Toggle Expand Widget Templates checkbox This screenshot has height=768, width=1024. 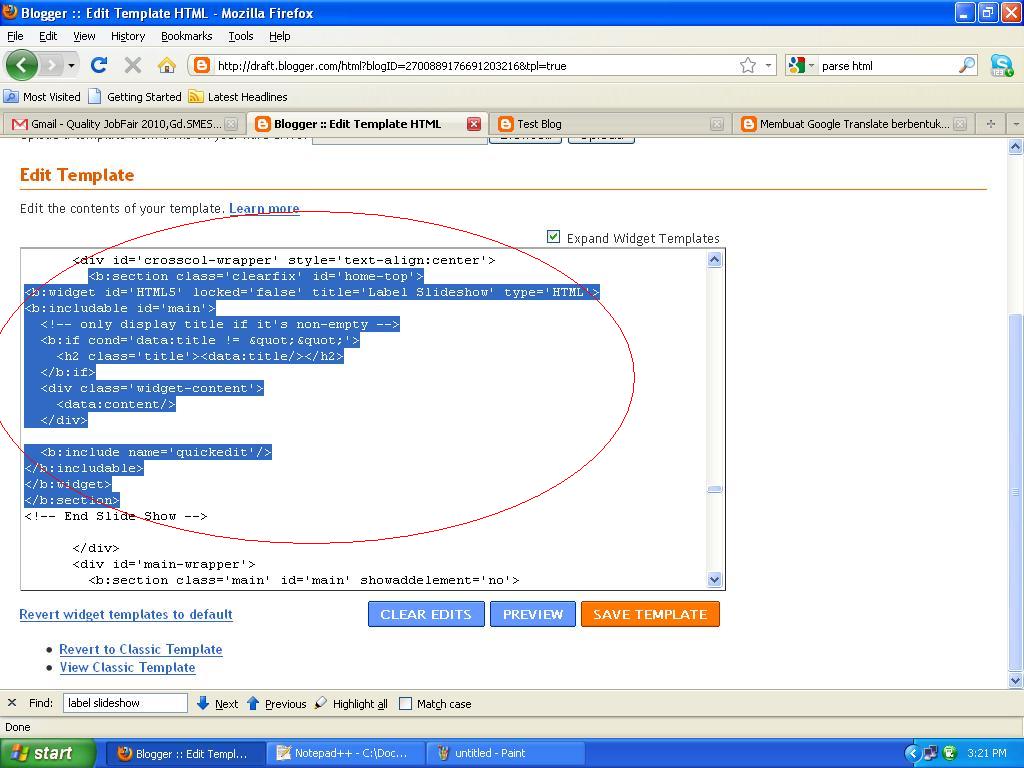(x=553, y=236)
